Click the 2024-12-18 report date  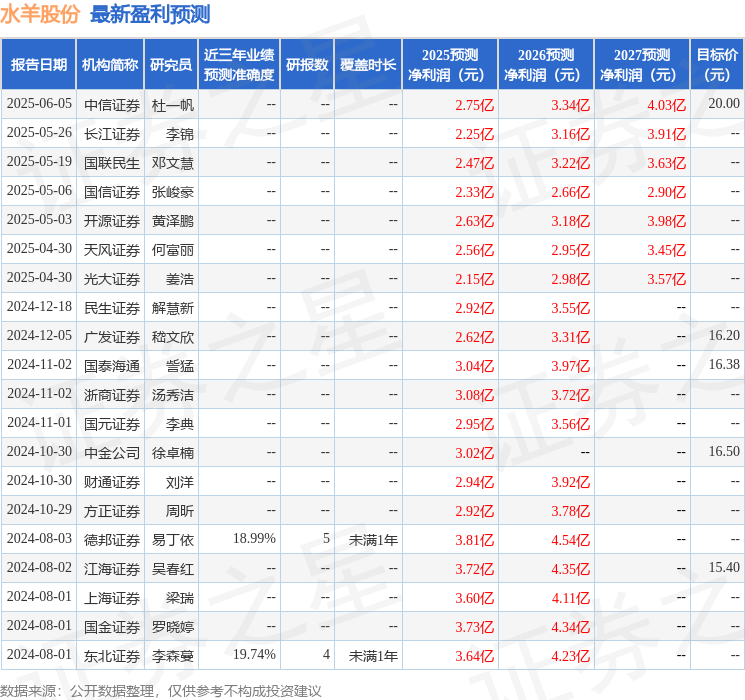39,307
